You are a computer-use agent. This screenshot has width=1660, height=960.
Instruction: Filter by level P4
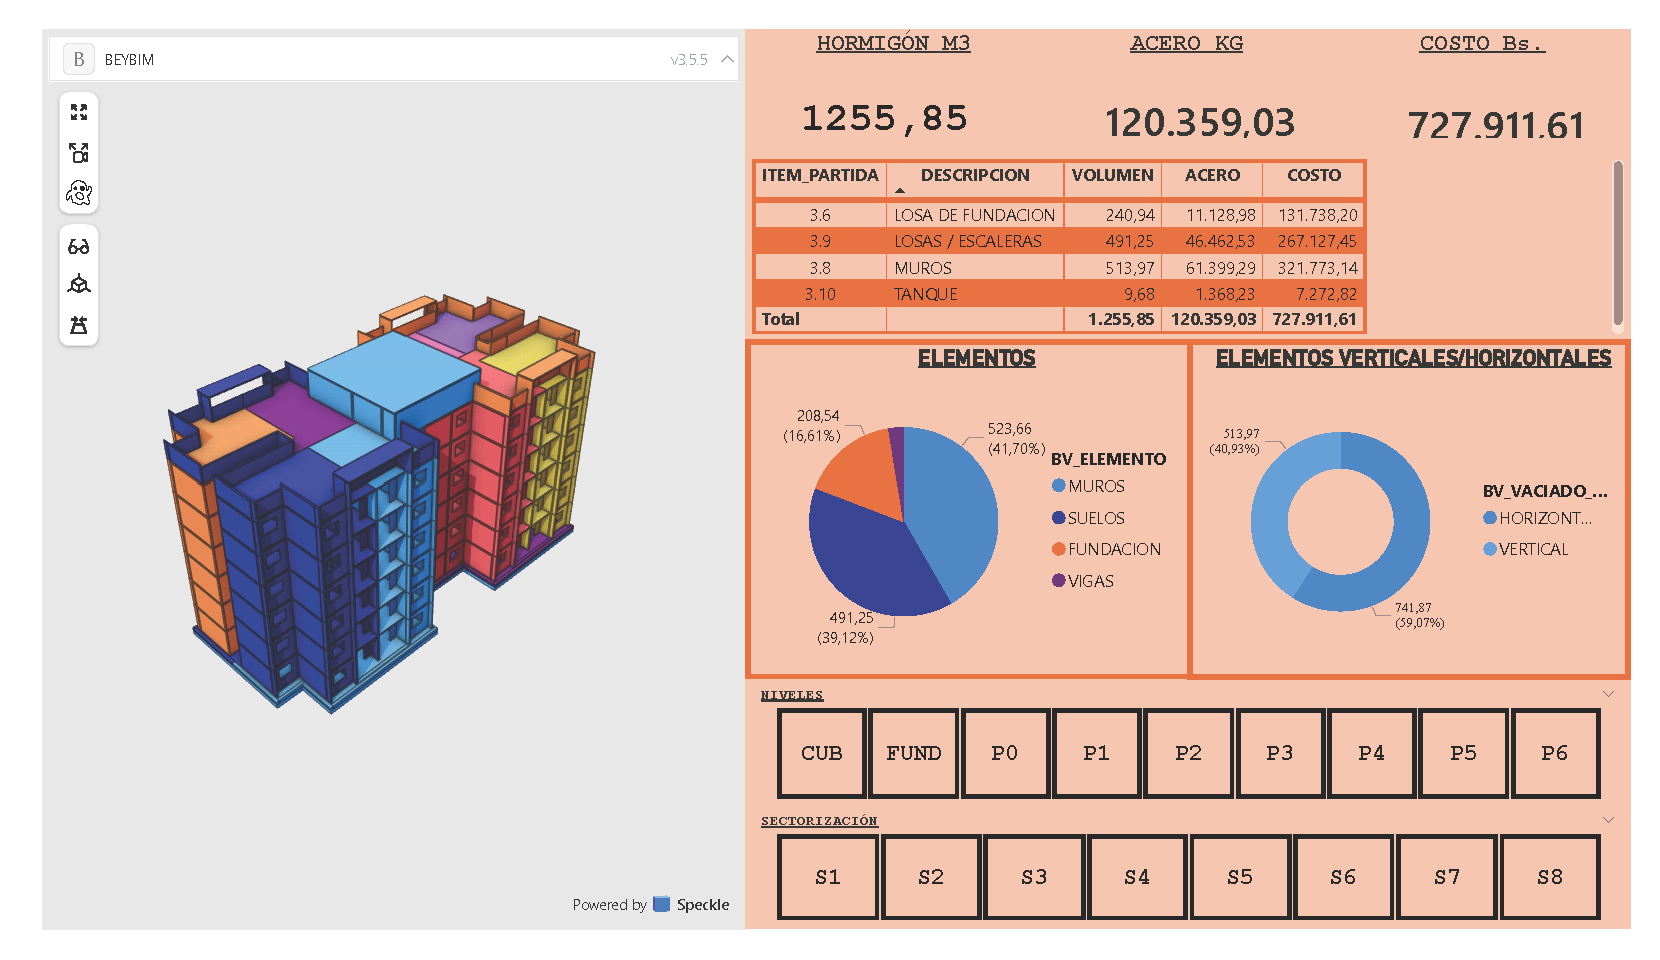(1371, 753)
